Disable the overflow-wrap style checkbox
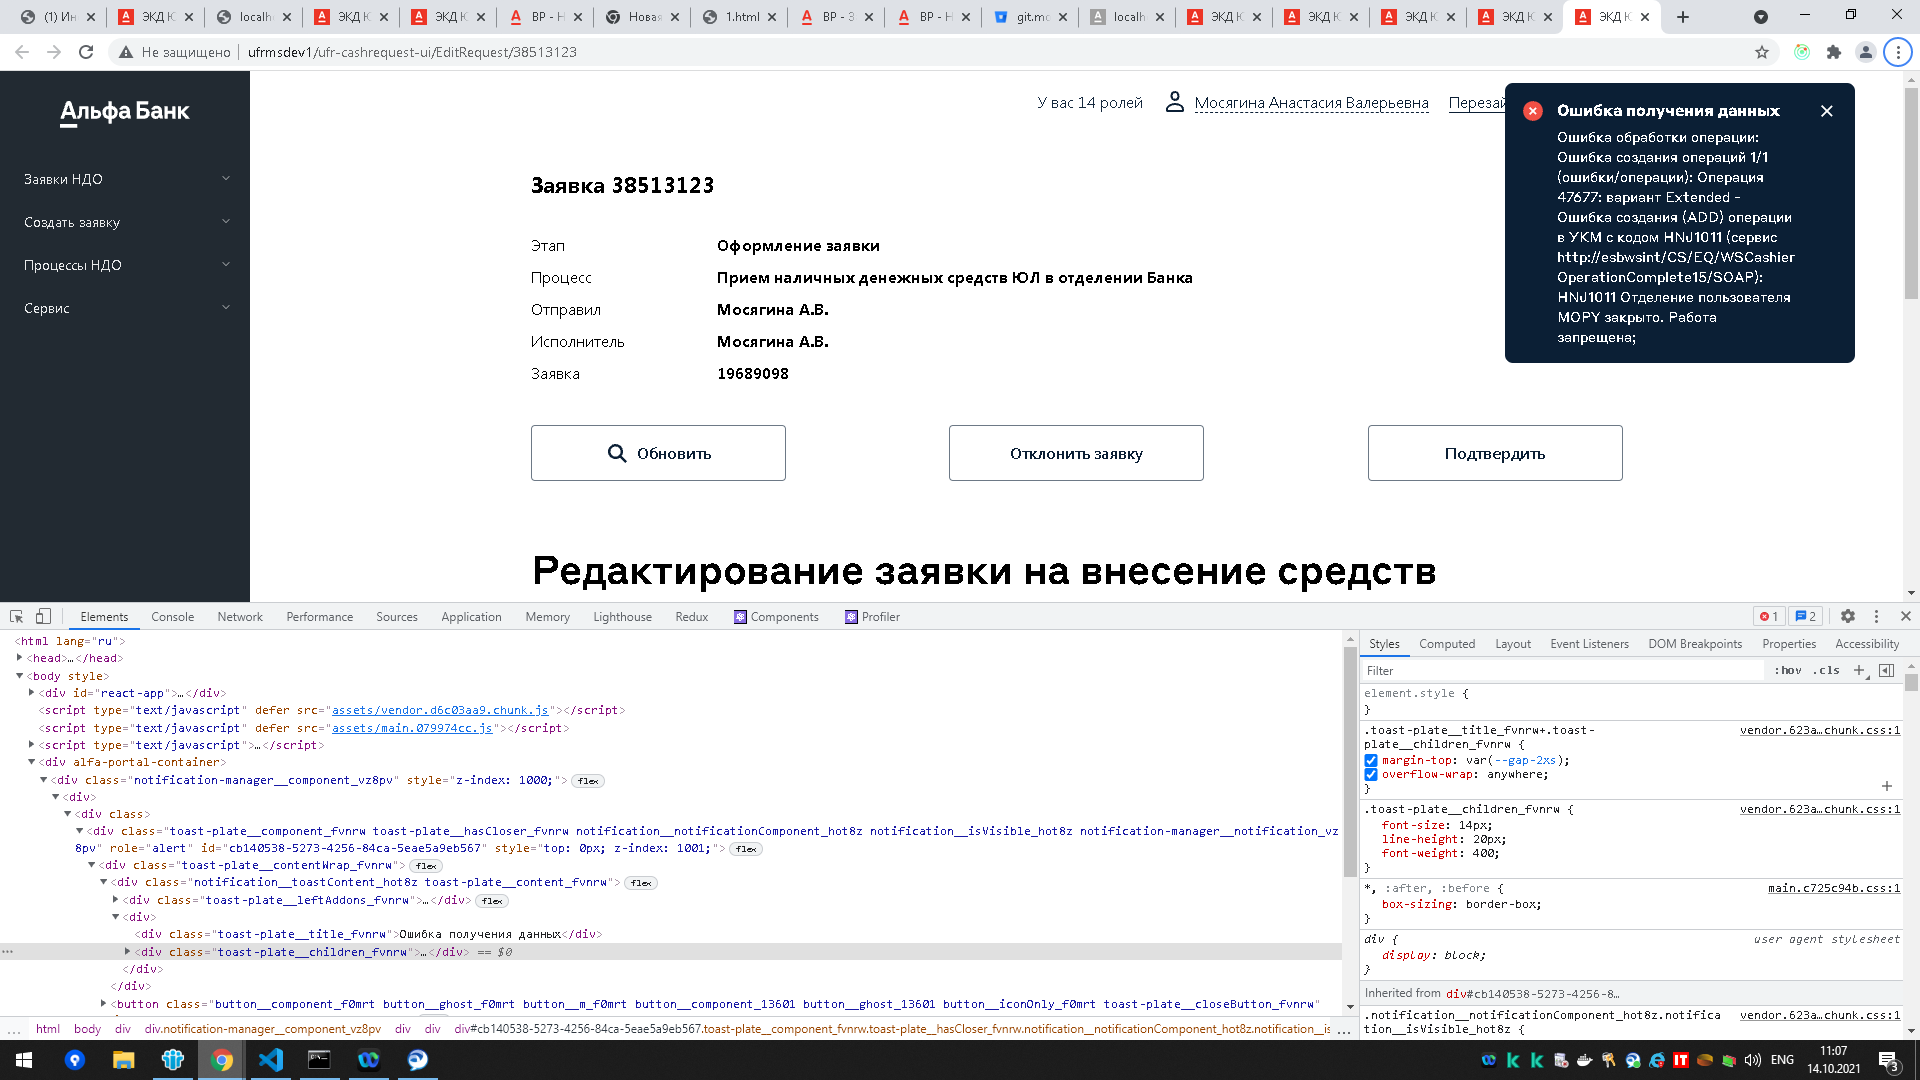The image size is (1920, 1080). tap(1371, 774)
